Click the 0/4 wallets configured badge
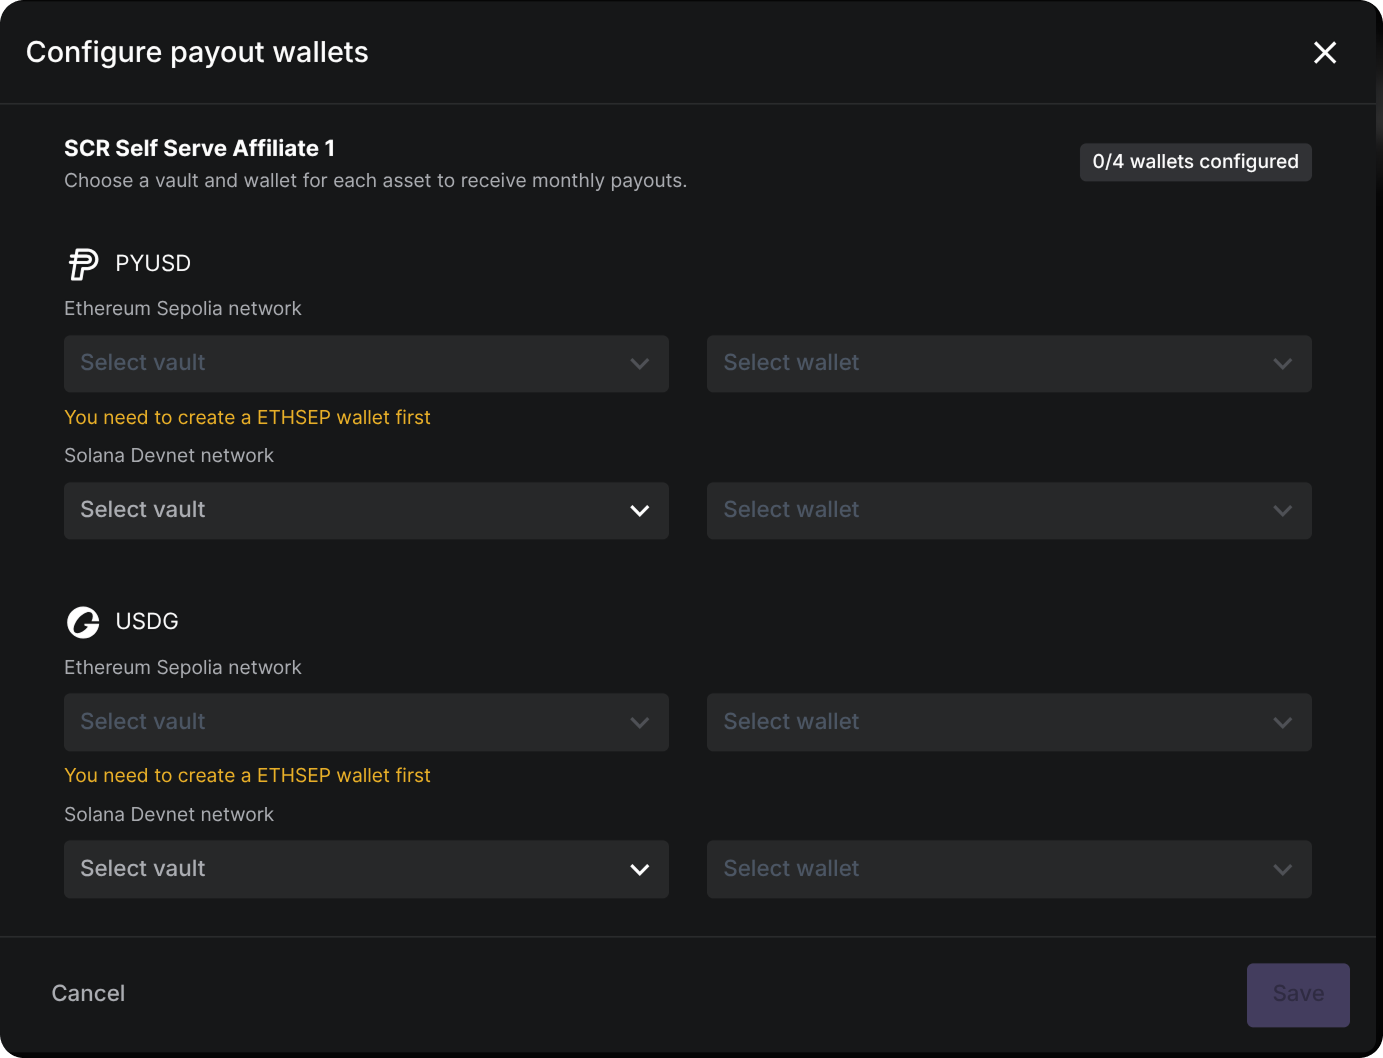The width and height of the screenshot is (1383, 1058). [1196, 162]
